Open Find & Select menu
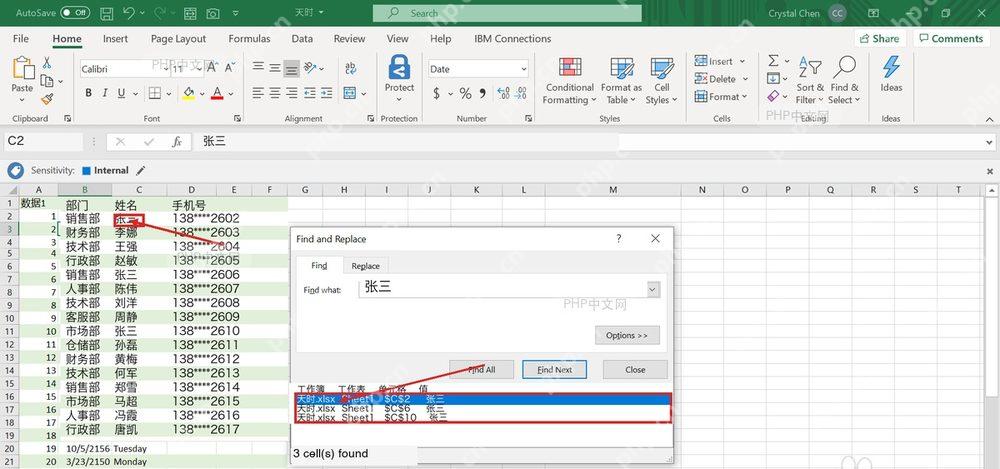This screenshot has width=1000, height=469. [845, 80]
